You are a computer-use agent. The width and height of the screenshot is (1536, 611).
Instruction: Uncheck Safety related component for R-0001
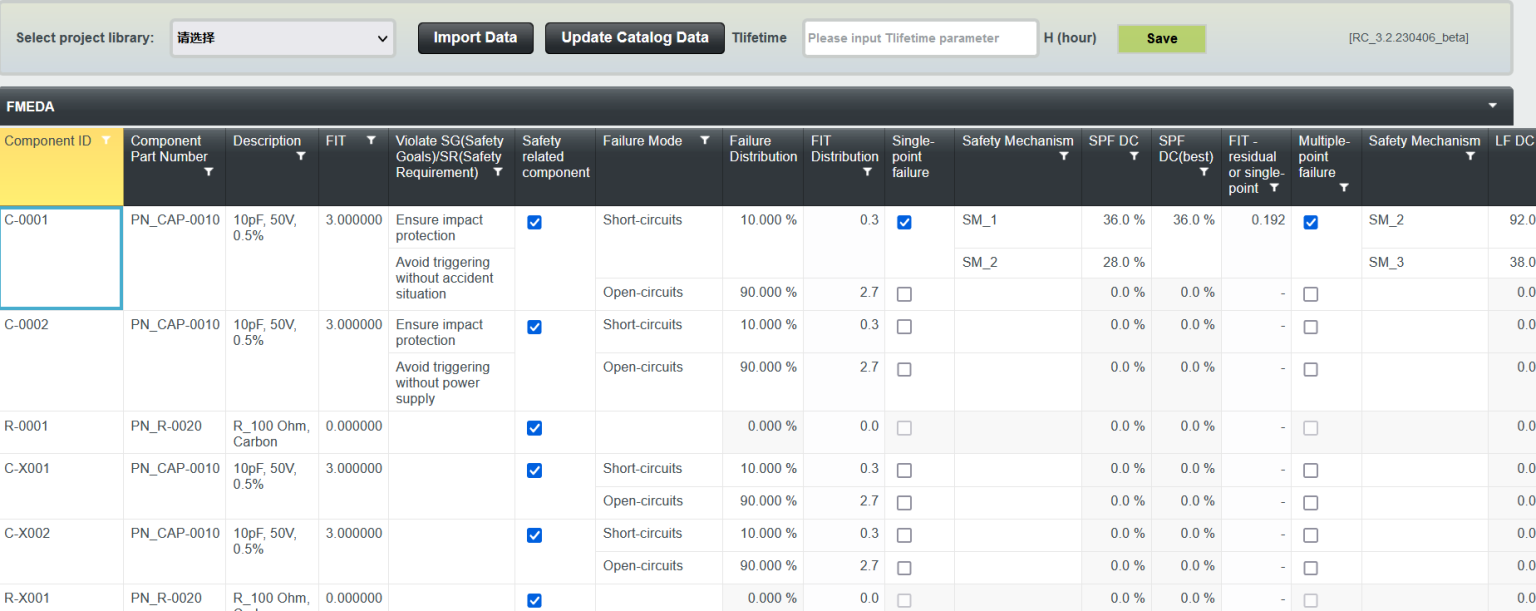[x=534, y=428]
